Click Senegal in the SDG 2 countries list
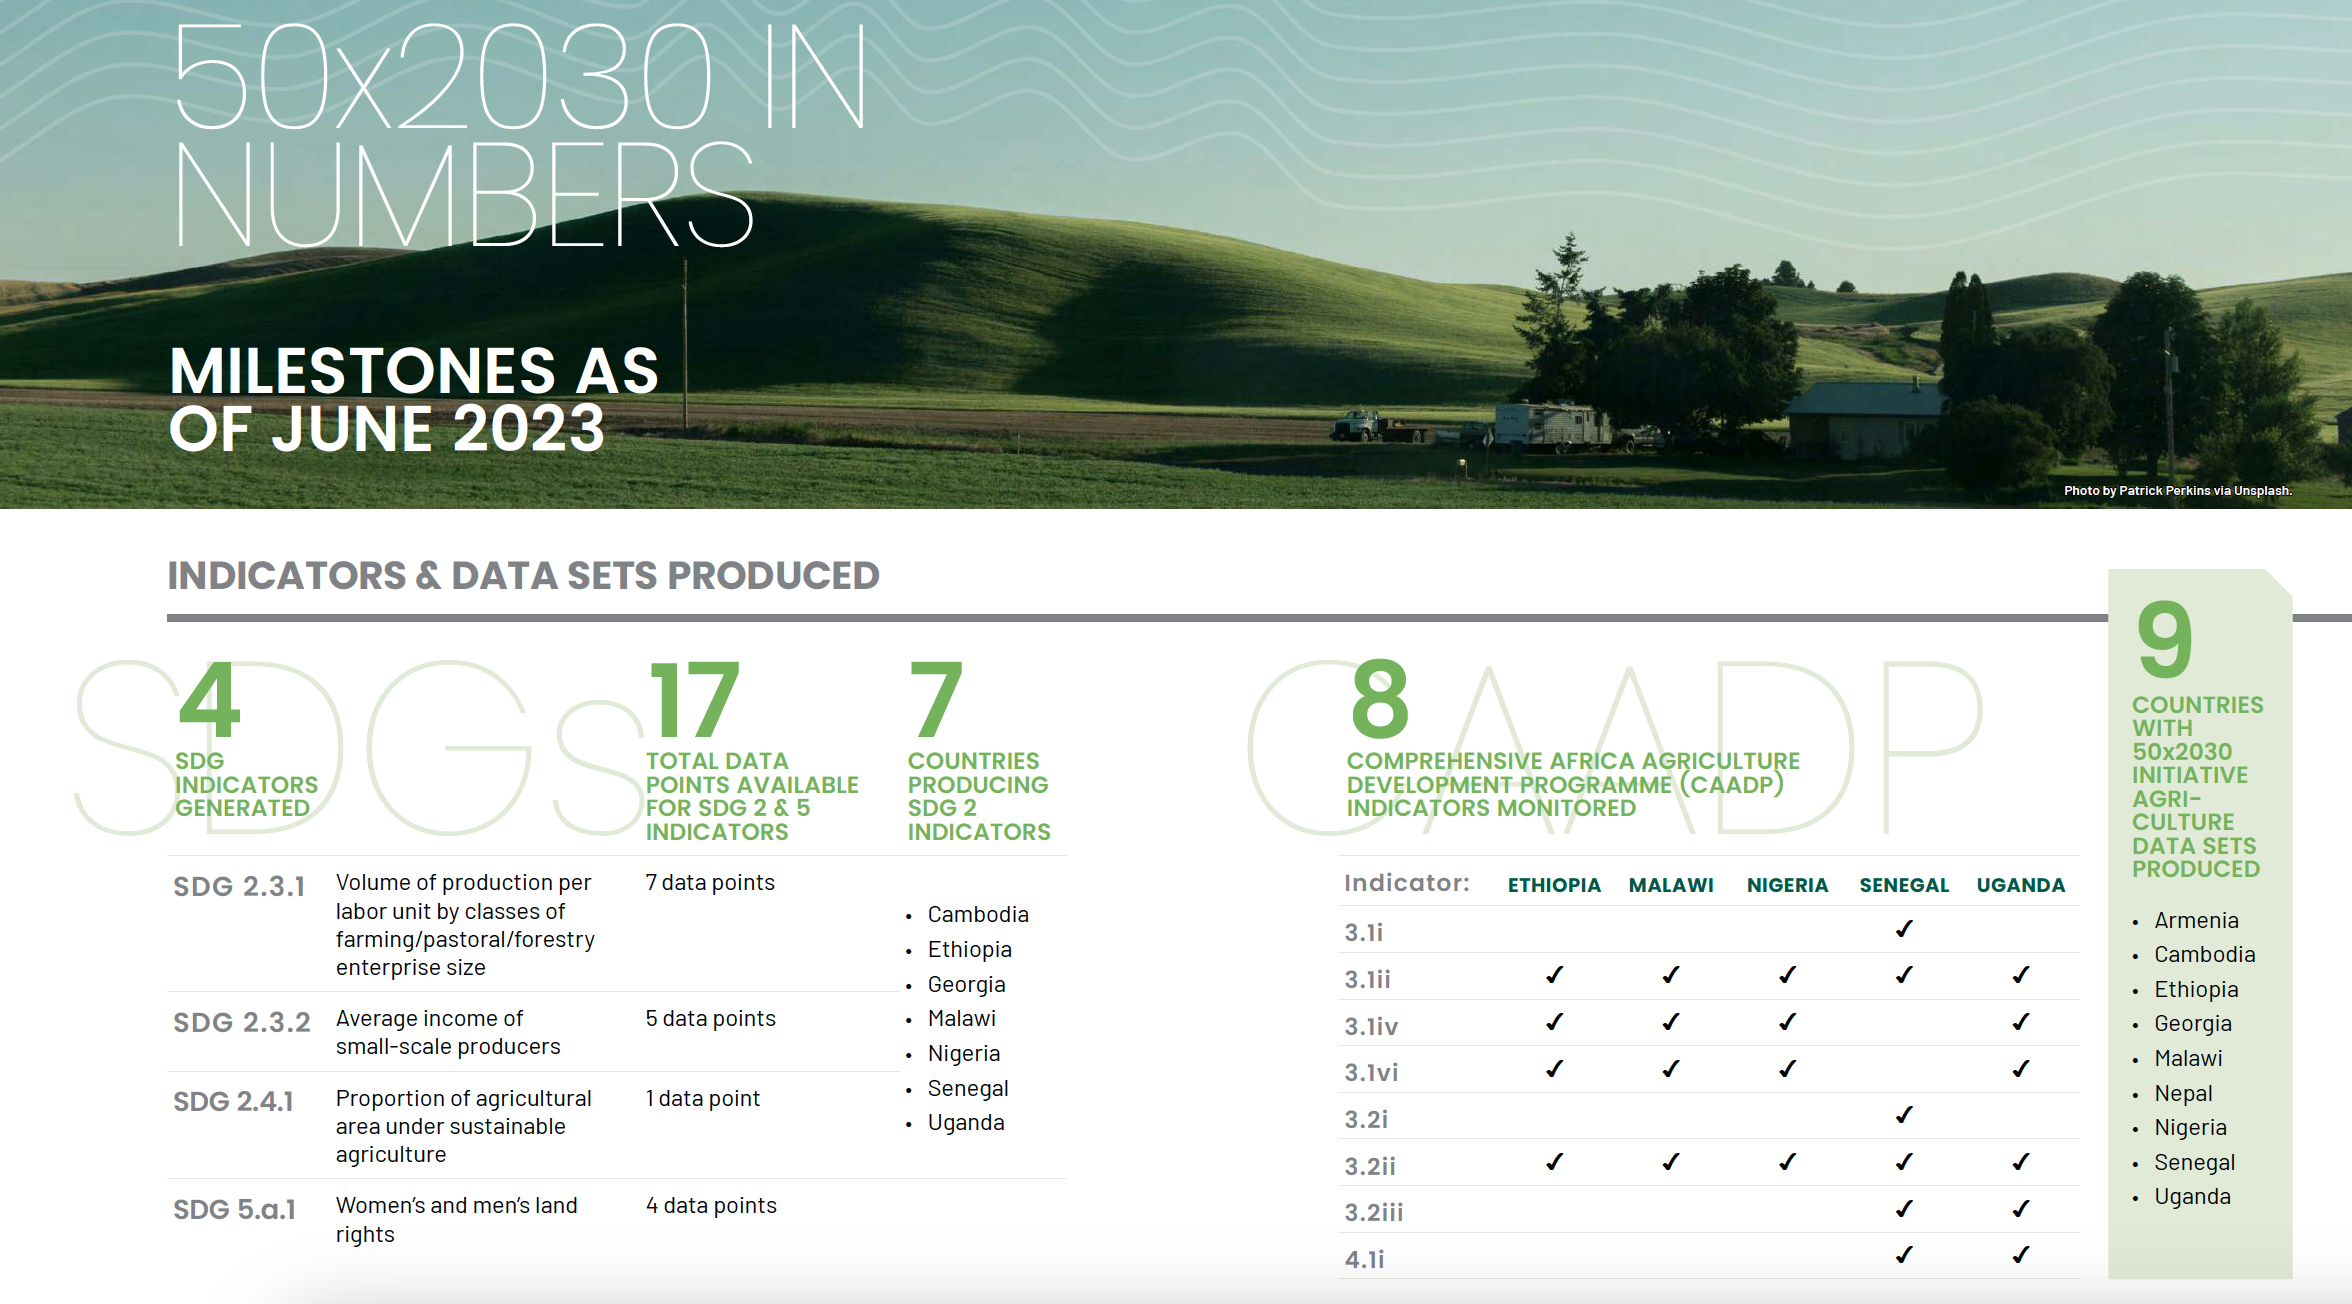This screenshot has height=1304, width=2352. tap(968, 1088)
